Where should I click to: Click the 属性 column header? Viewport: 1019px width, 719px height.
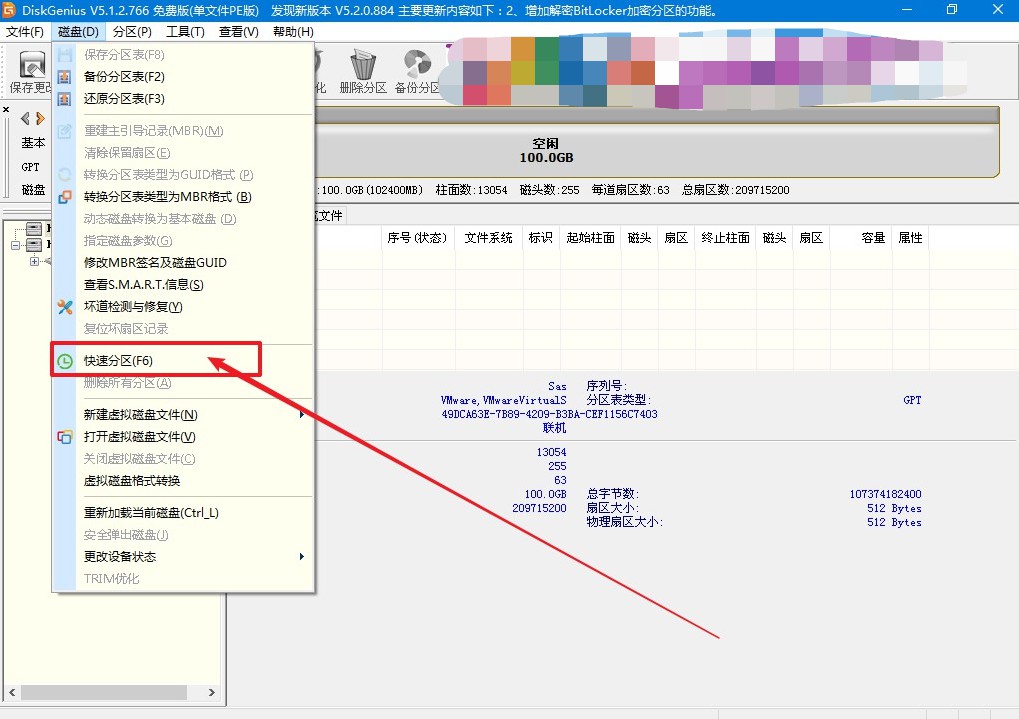pos(910,238)
